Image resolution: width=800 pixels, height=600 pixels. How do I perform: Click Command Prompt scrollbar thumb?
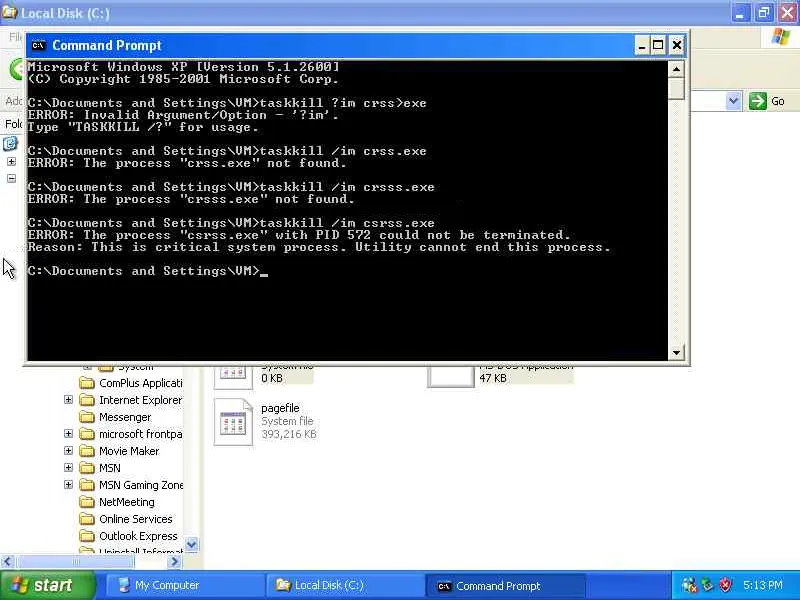(x=676, y=89)
